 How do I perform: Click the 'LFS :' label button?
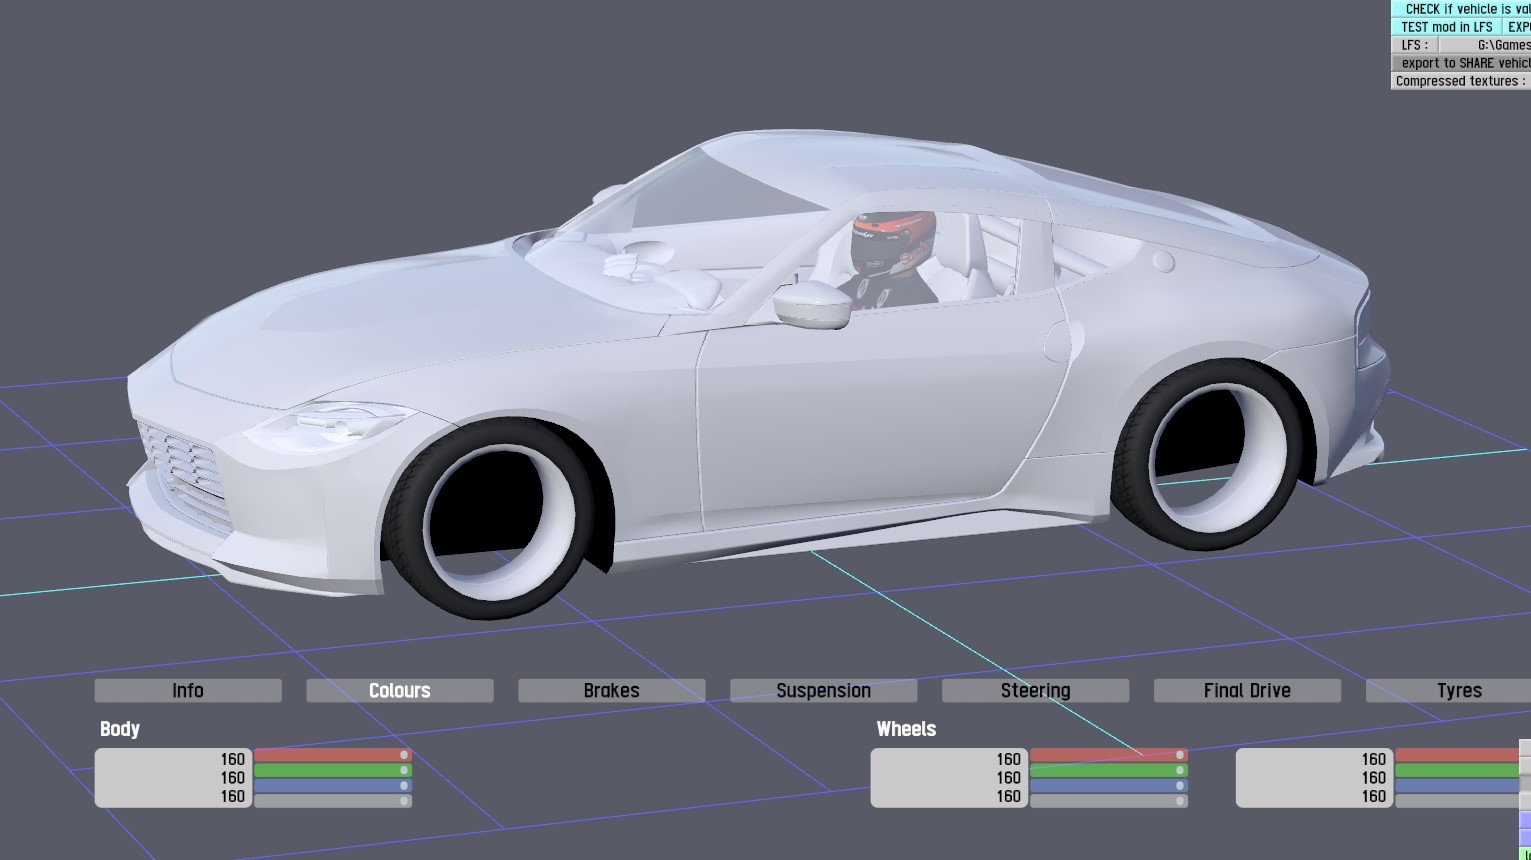1415,45
